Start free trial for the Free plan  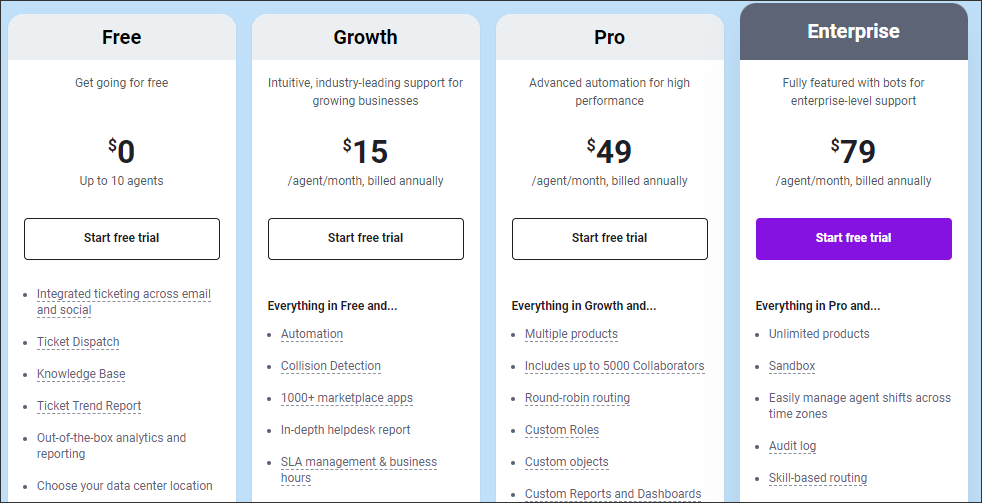(121, 239)
